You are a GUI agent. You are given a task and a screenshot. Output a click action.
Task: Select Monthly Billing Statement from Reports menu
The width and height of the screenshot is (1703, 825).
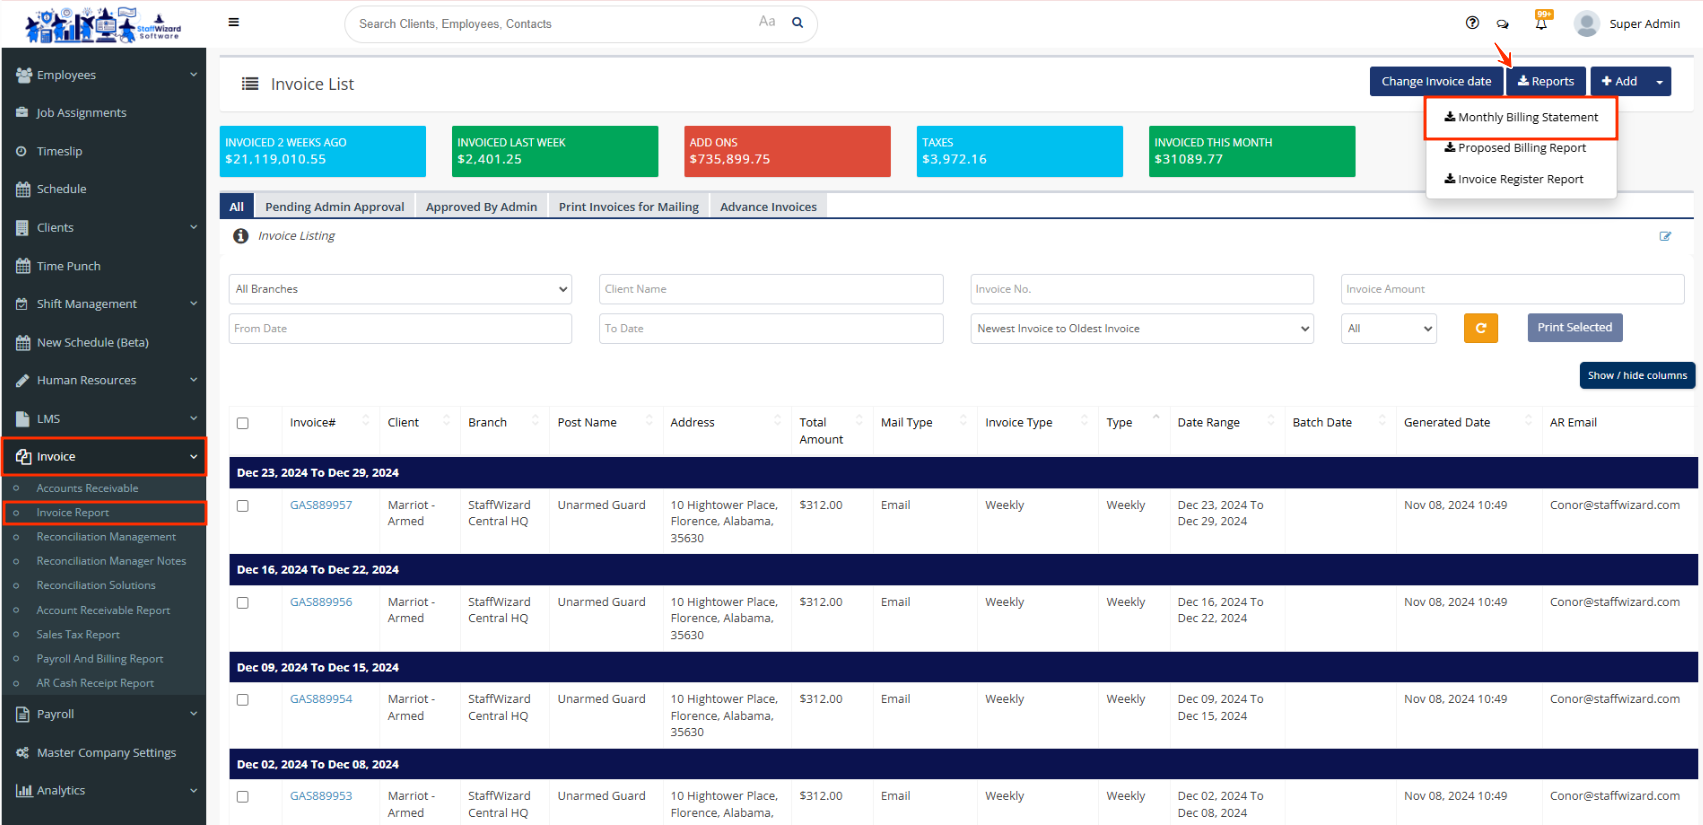click(1520, 118)
